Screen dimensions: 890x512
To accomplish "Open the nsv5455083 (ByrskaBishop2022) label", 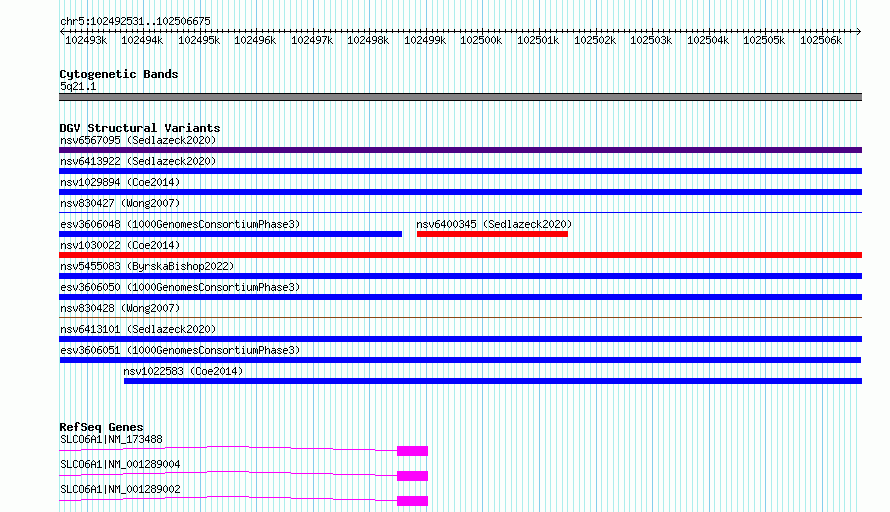I will [147, 266].
